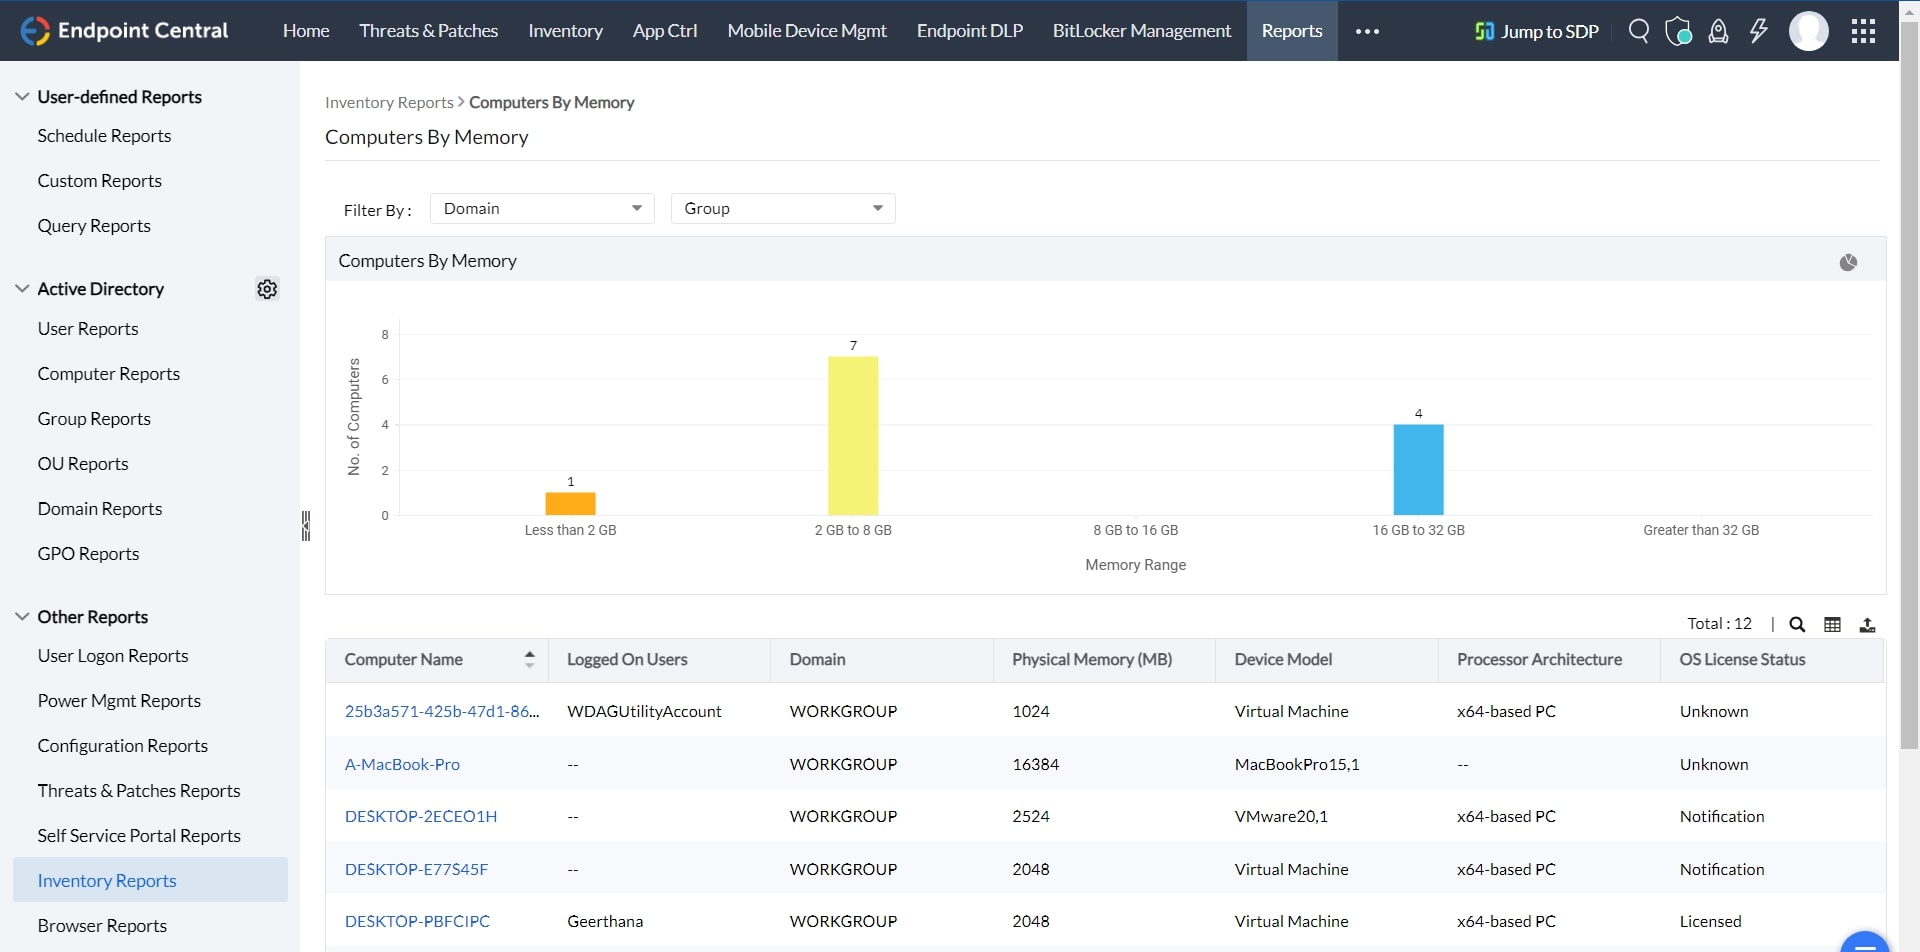Click the yellow 2 GB to 8 GB bar

click(x=853, y=435)
